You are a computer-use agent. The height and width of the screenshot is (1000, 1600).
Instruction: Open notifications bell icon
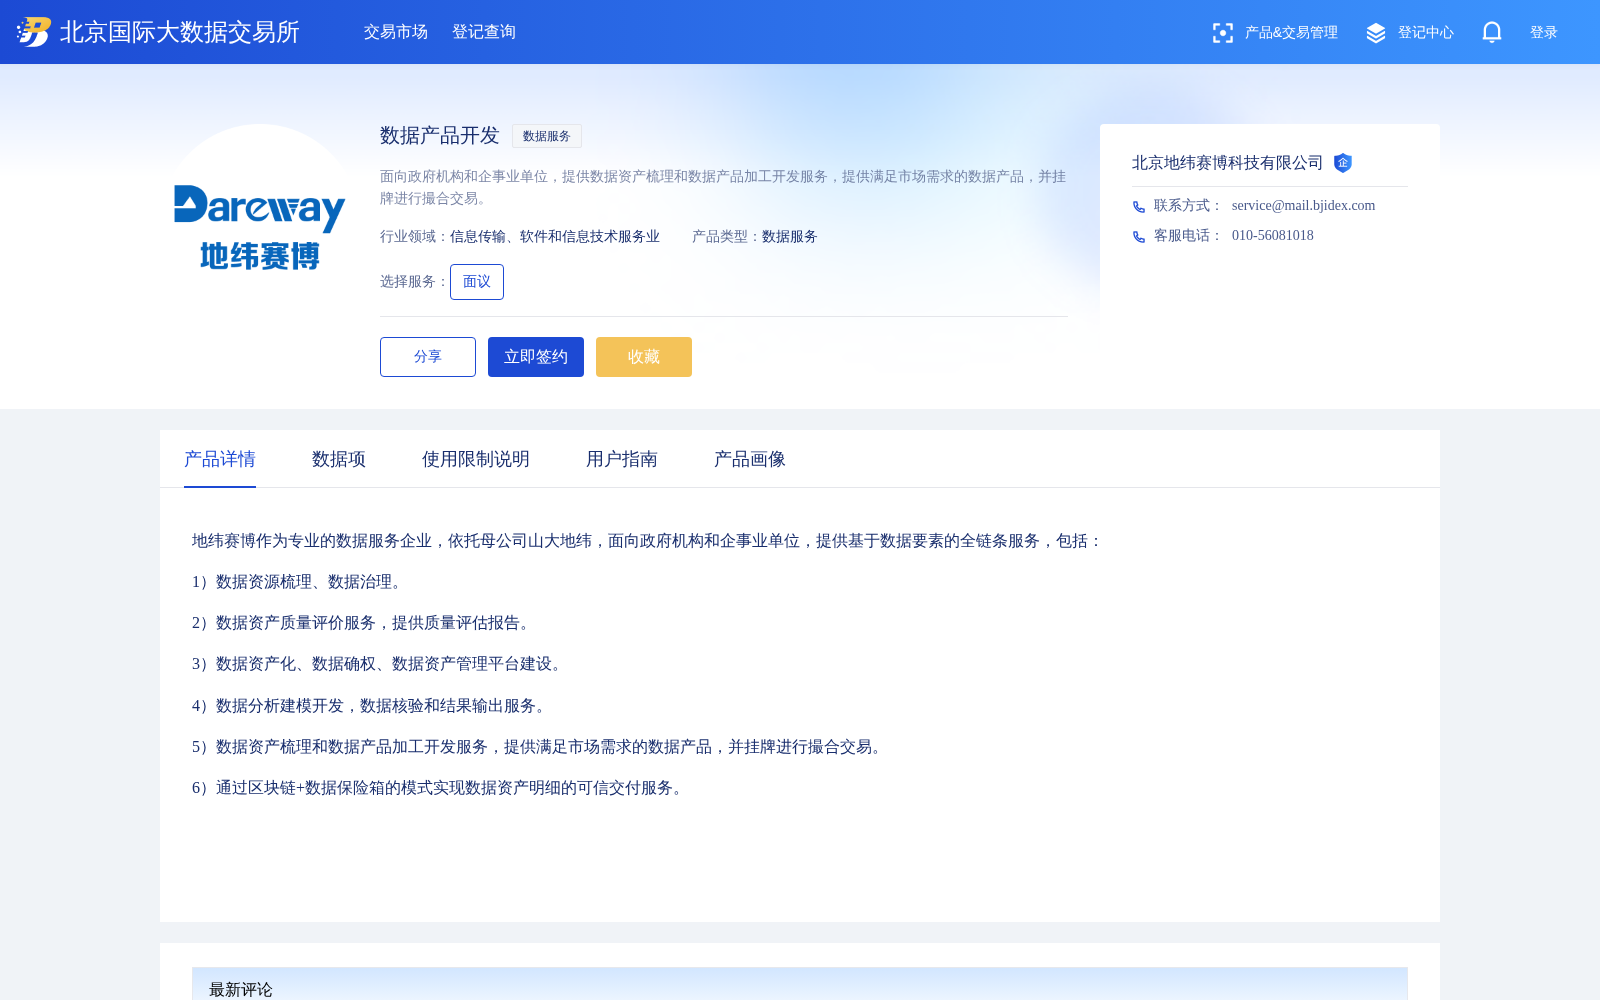pyautogui.click(x=1492, y=32)
